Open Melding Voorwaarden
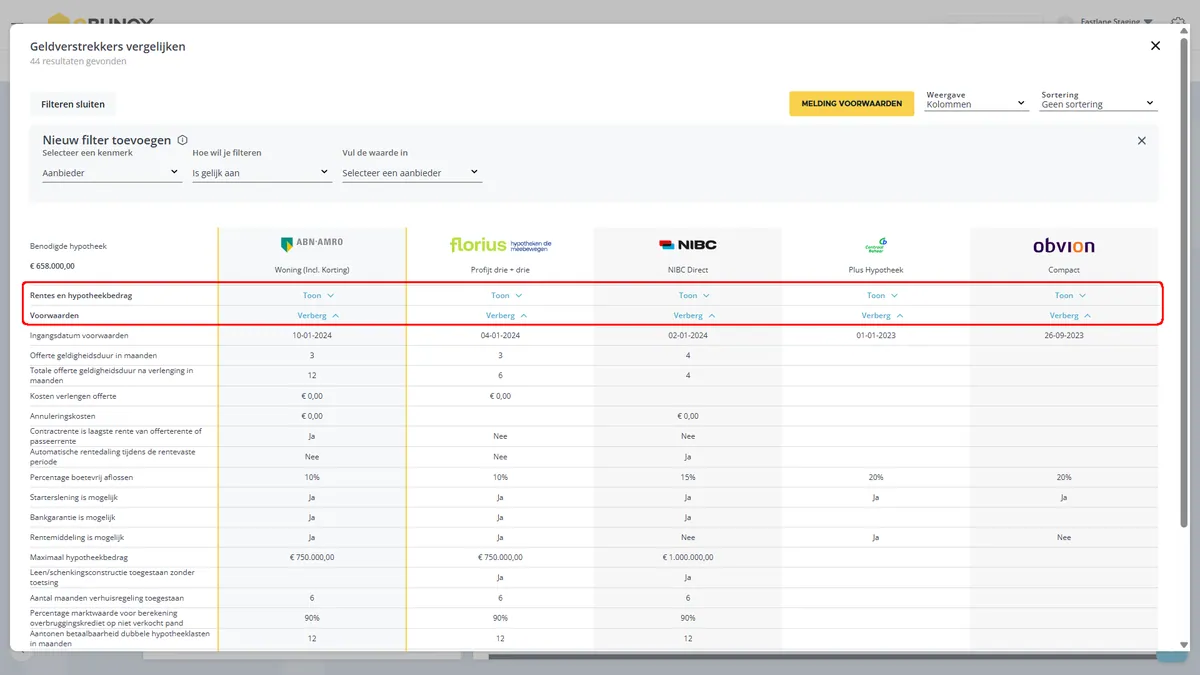The image size is (1200, 675). click(851, 104)
